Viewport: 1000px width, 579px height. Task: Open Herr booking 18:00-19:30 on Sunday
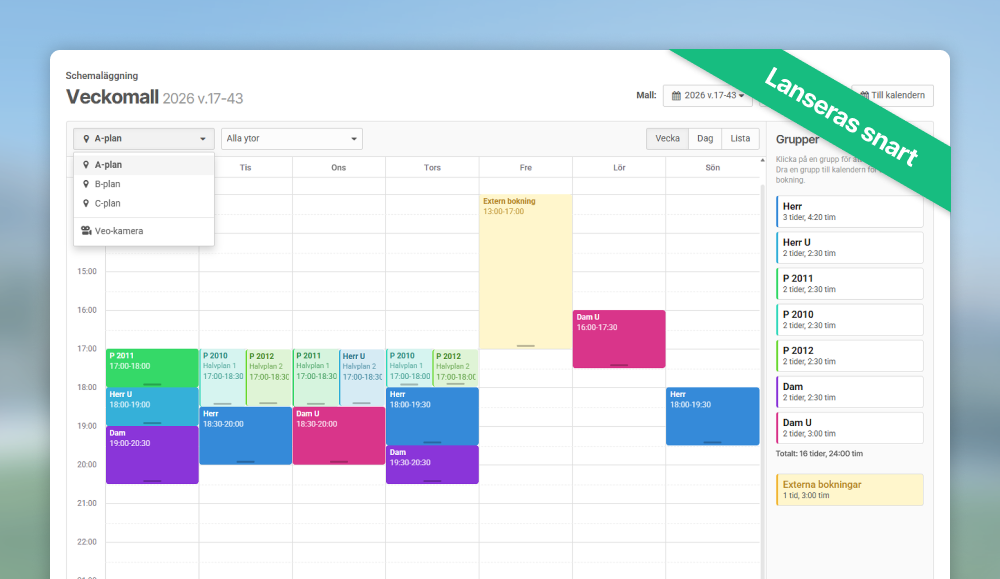pos(712,416)
